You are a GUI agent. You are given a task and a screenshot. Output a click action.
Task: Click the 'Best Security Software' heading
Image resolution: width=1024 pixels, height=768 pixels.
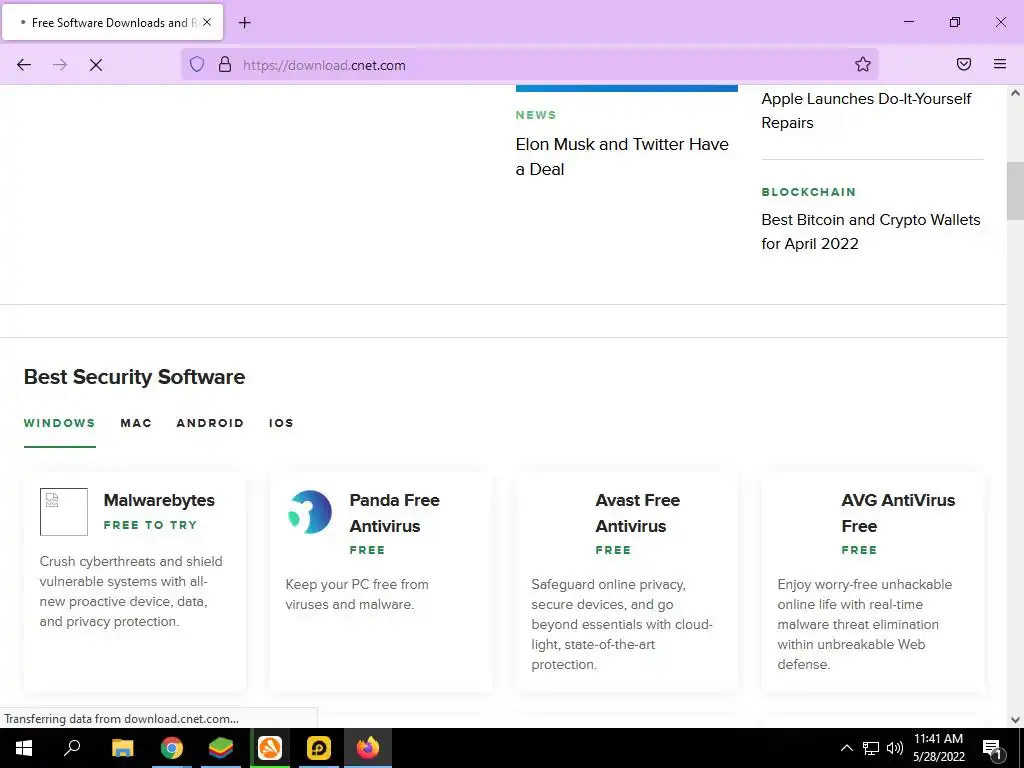point(135,377)
